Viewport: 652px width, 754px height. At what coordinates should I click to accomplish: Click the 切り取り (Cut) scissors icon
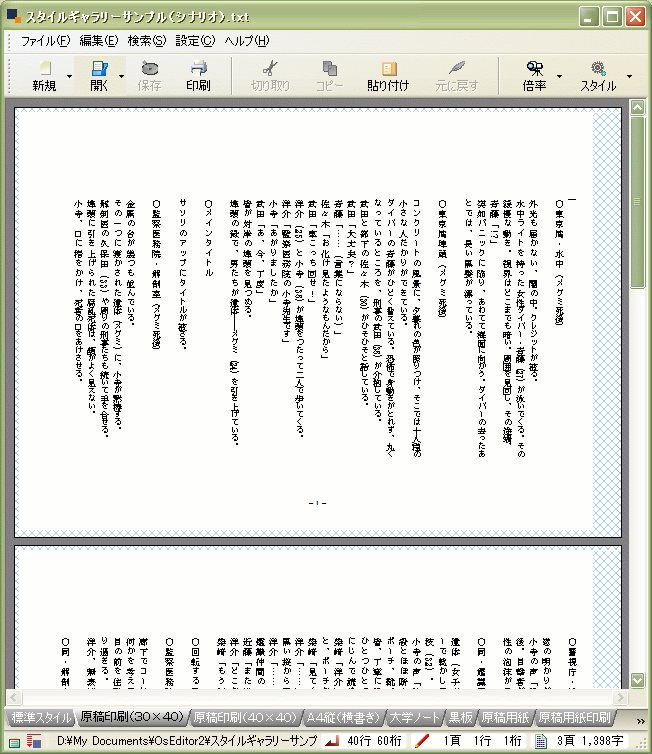click(270, 68)
